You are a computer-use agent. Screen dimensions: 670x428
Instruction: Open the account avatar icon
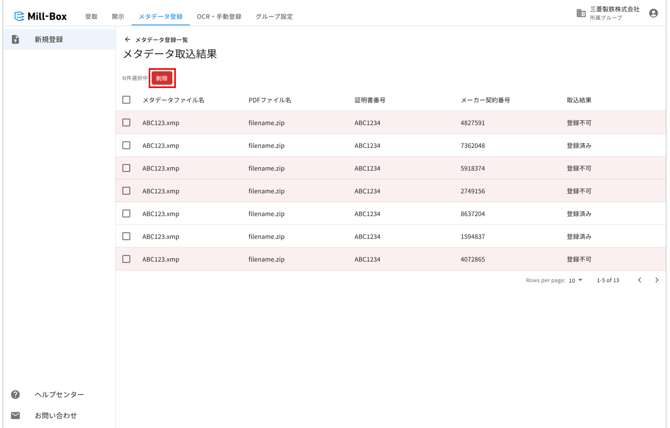pos(653,13)
